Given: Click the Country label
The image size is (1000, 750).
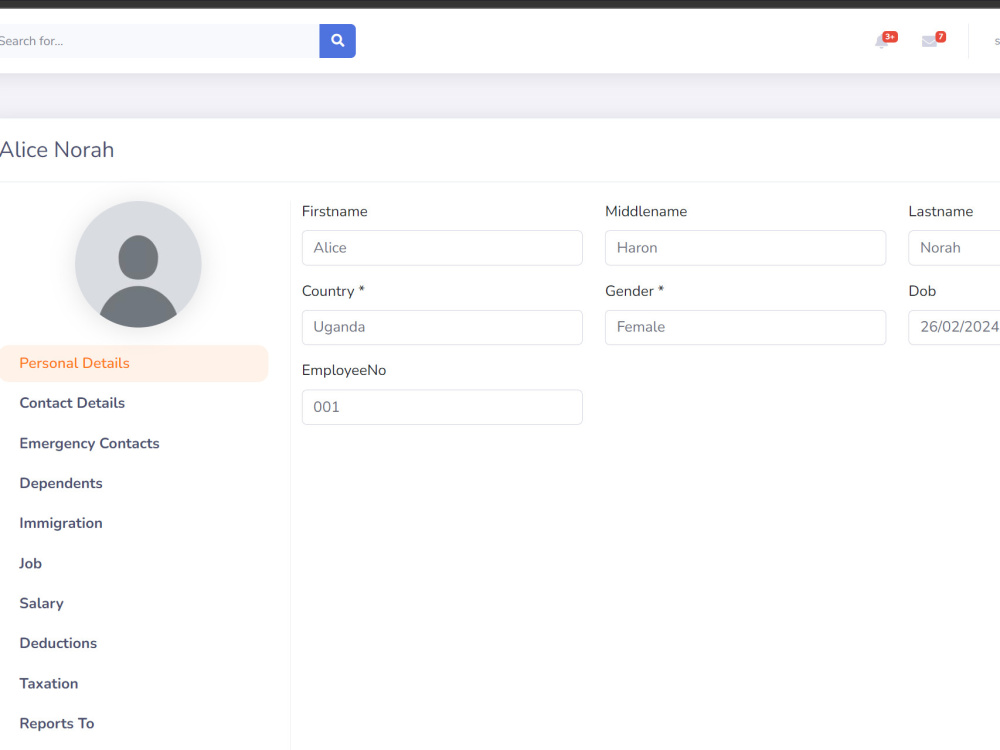Looking at the screenshot, I should tap(333, 291).
